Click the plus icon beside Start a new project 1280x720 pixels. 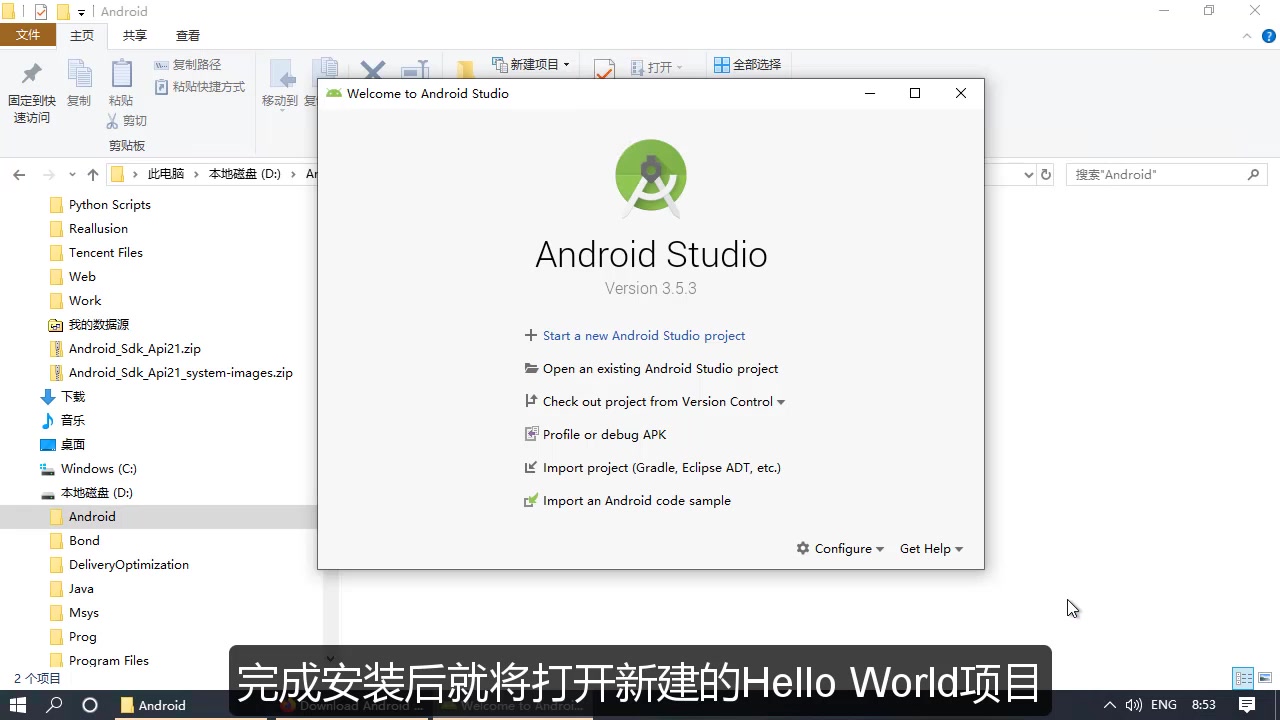[x=531, y=336]
